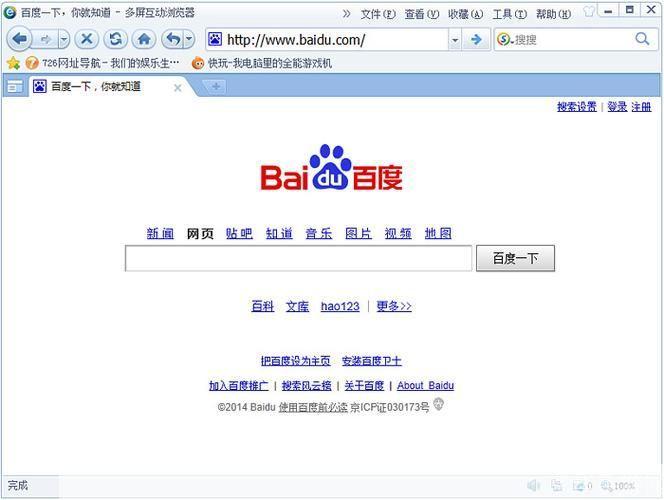664x500 pixels.
Task: Click the browser logo icon in title bar
Action: [10, 13]
